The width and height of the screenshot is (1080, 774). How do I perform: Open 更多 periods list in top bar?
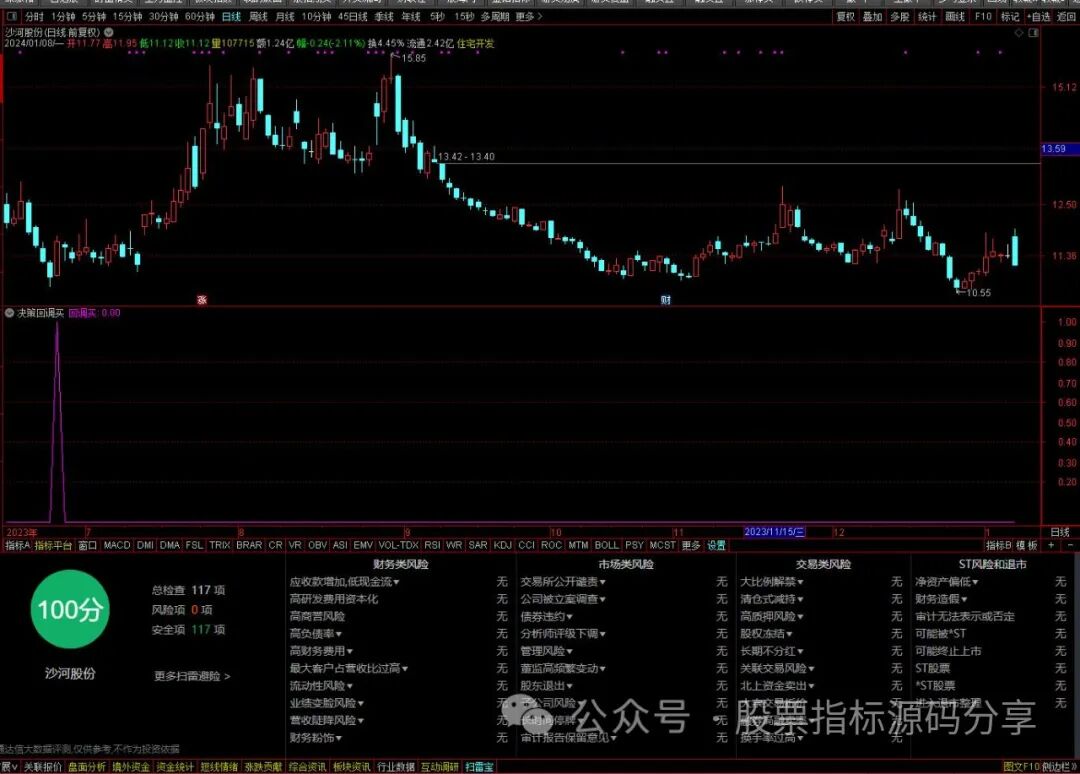coord(529,17)
